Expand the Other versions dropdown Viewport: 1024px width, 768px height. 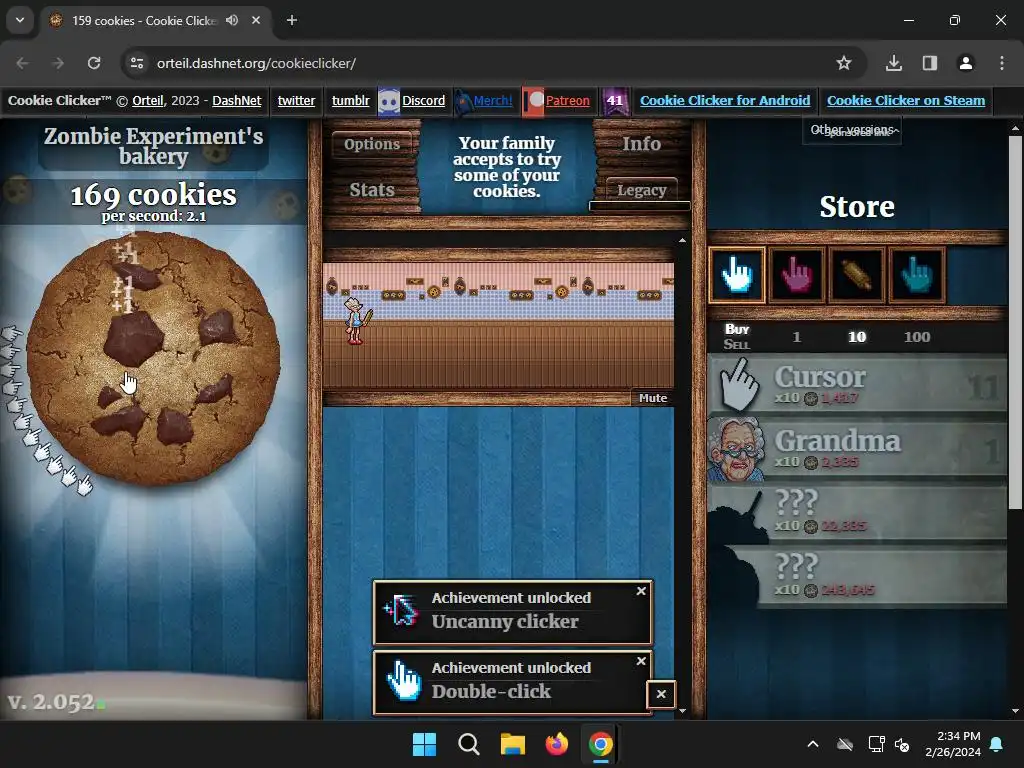point(852,130)
